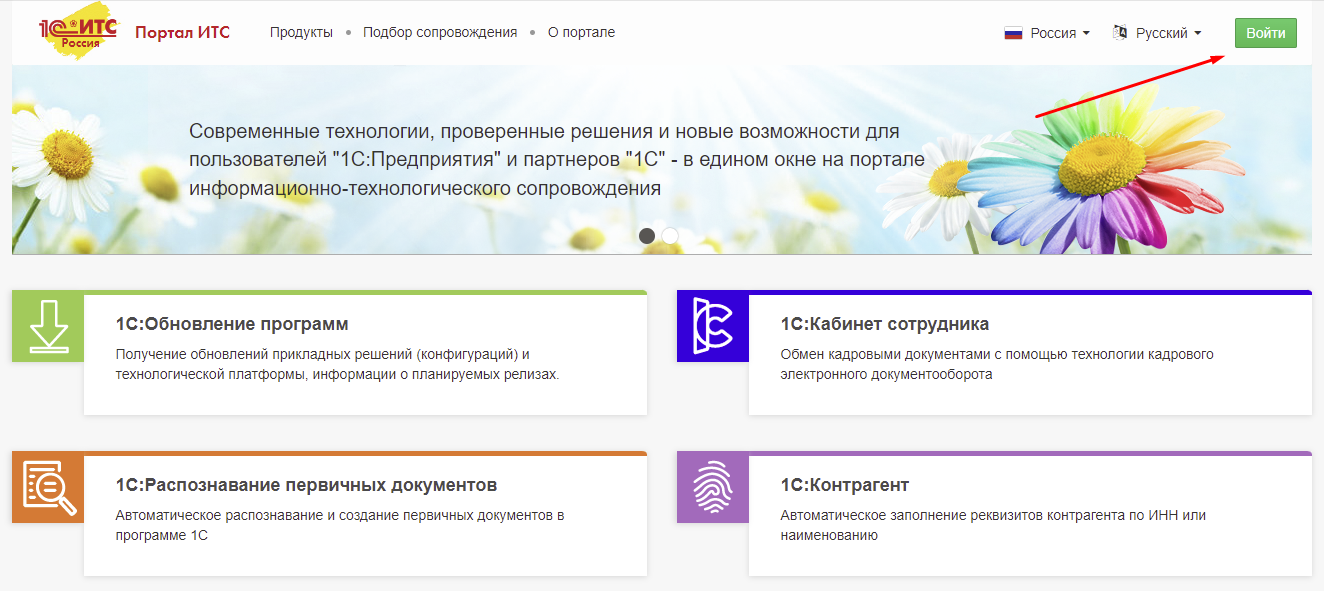Switch to the second carousel slide dot
1324x591 pixels.
point(670,236)
